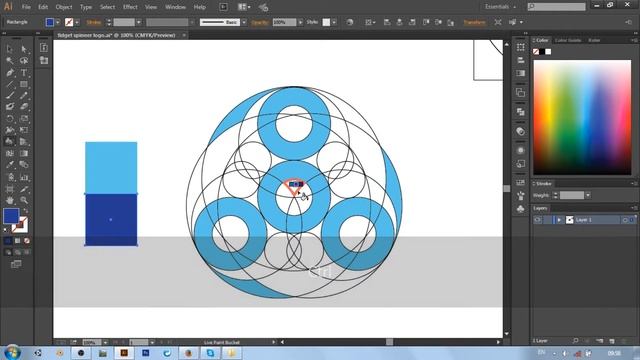Open the File menu
Screen dimensions: 640x360
(x=26, y=7)
